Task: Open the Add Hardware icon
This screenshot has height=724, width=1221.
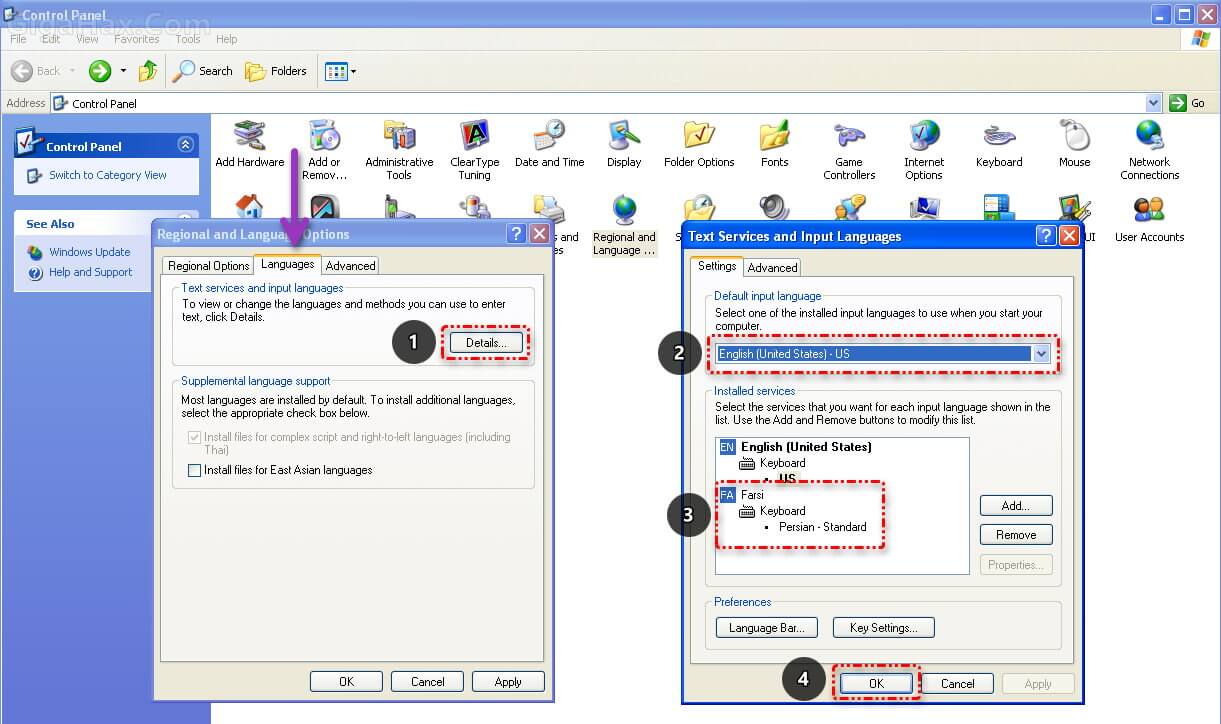Action: click(x=249, y=138)
